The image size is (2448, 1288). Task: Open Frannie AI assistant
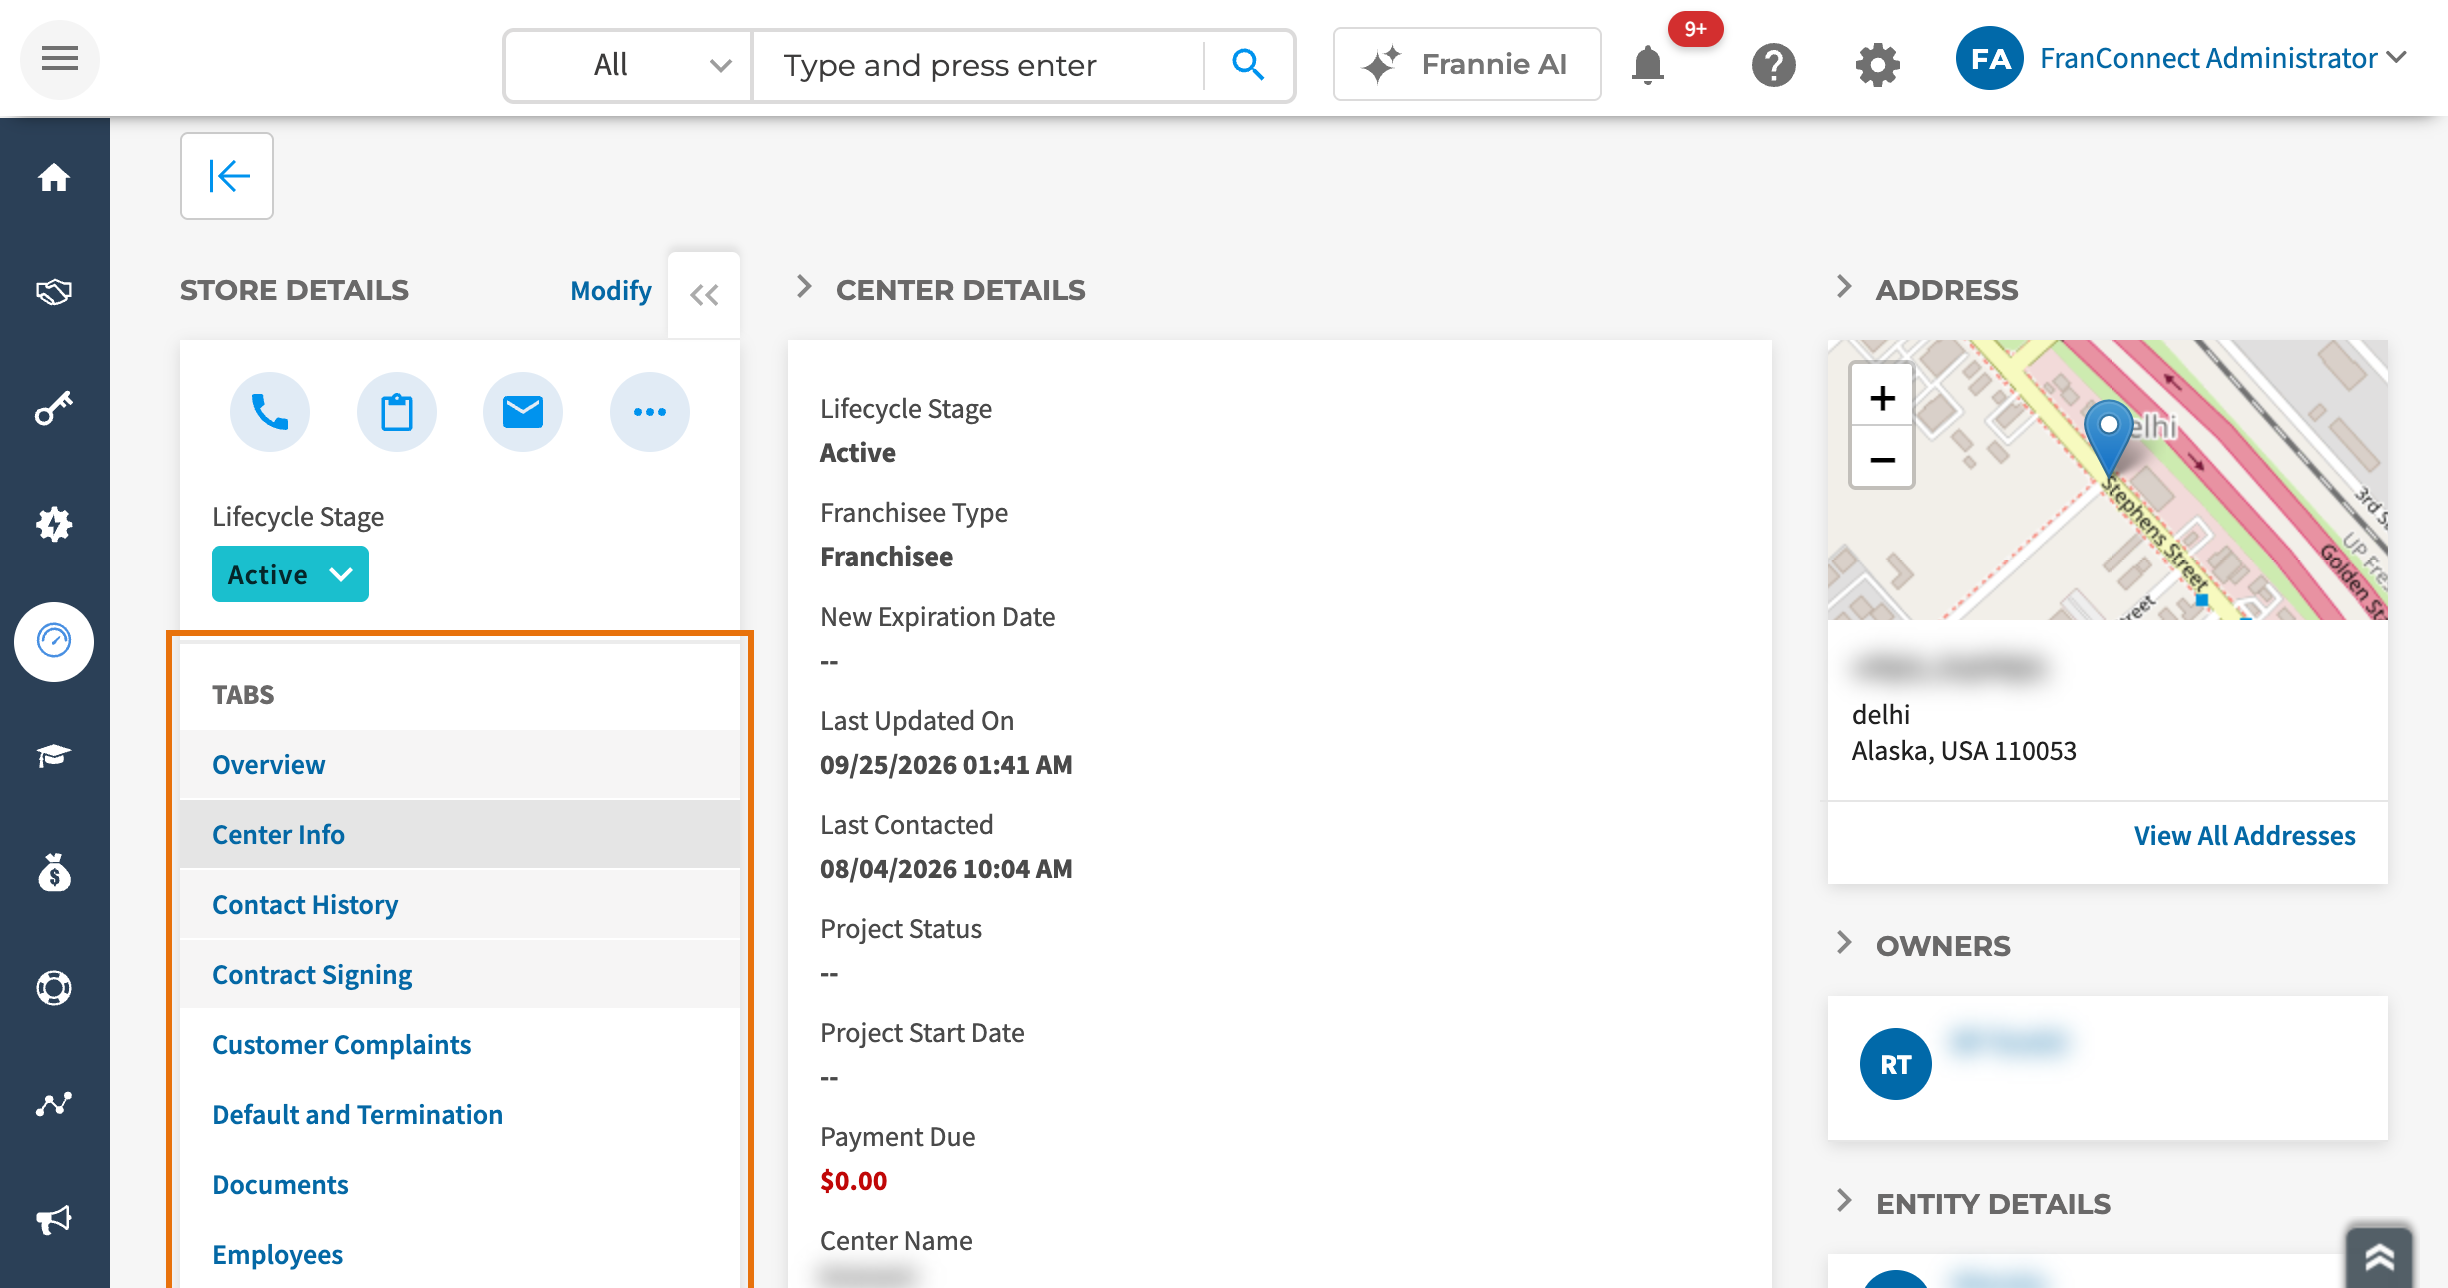pyautogui.click(x=1466, y=65)
